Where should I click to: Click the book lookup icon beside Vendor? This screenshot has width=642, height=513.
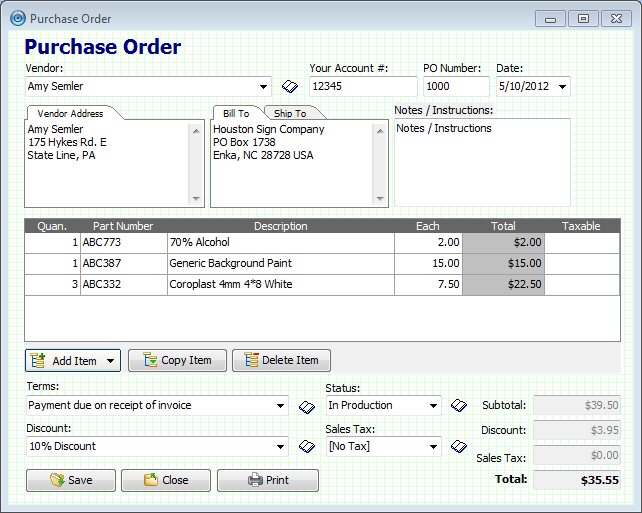(x=290, y=87)
